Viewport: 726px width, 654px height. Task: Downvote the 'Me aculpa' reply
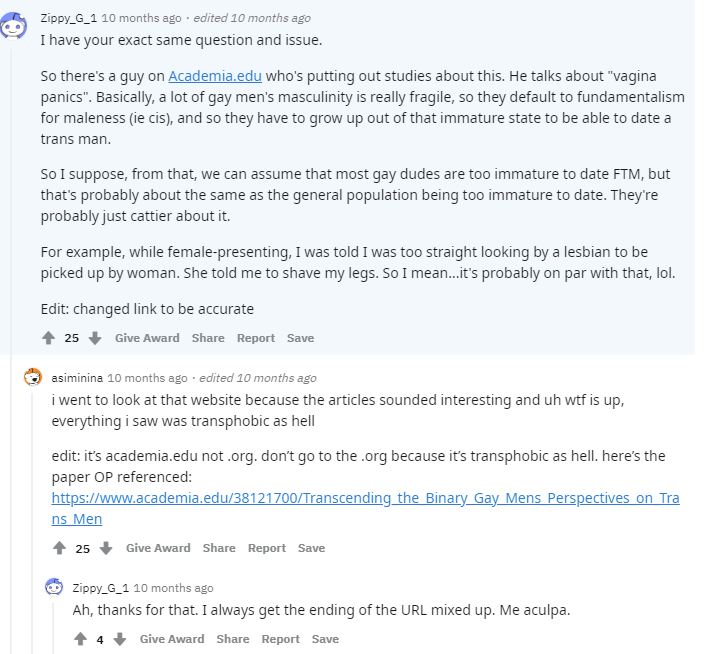coord(120,639)
